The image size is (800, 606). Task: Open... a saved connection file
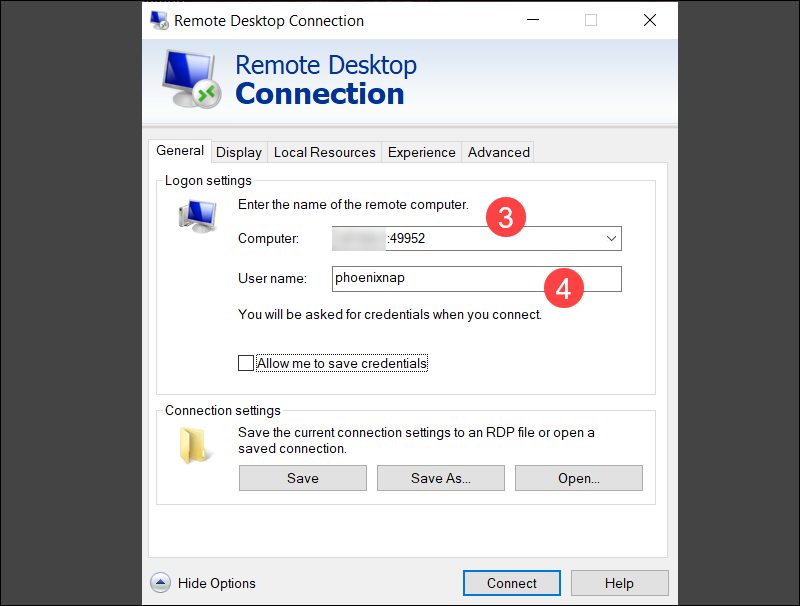coord(579,478)
